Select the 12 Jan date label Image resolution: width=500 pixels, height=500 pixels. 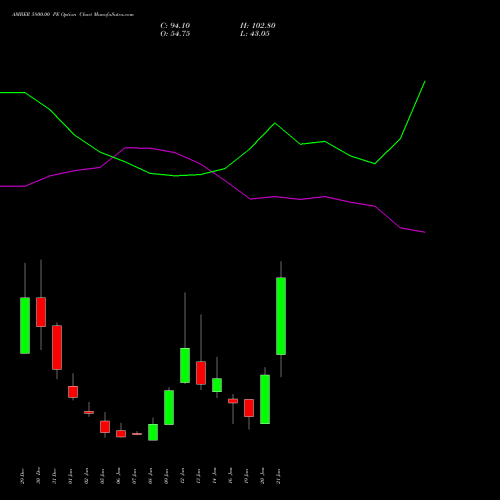pyautogui.click(x=182, y=476)
